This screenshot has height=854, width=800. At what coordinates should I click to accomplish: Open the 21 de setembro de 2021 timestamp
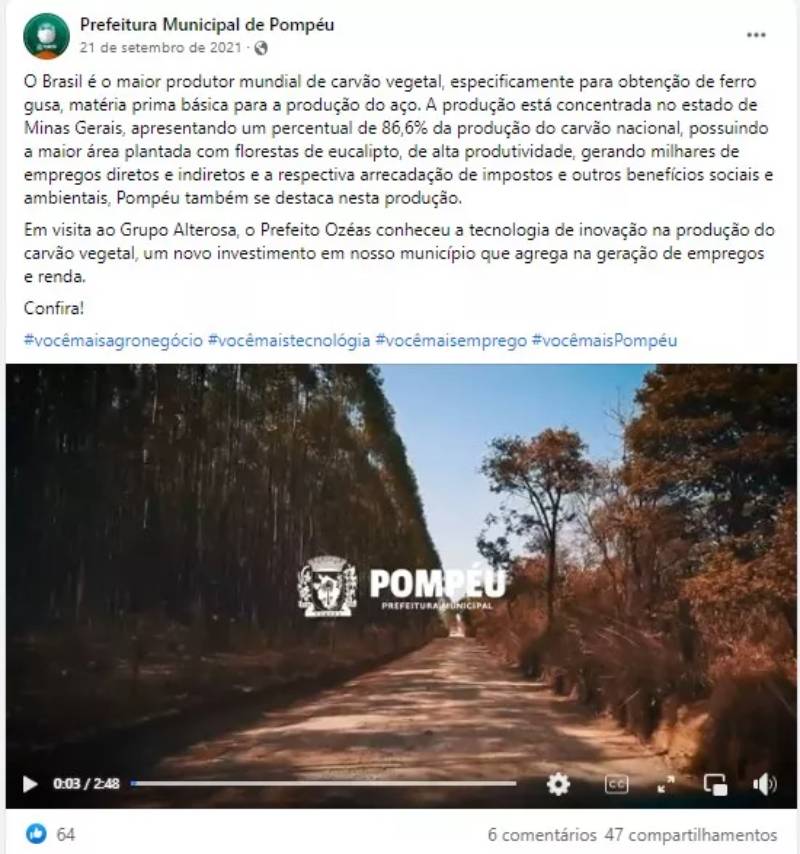[161, 48]
